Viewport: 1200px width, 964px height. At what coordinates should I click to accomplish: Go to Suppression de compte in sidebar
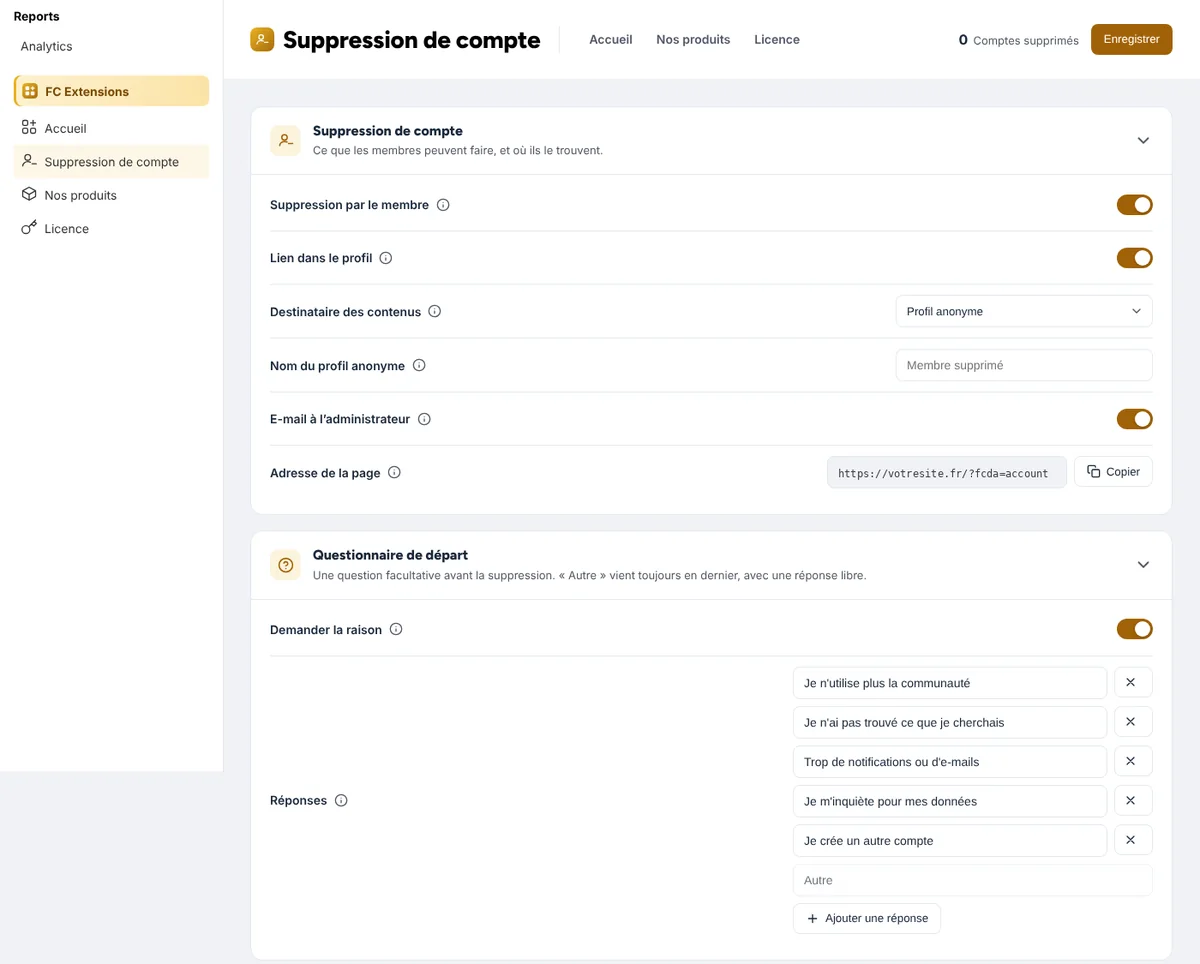[x=111, y=161]
